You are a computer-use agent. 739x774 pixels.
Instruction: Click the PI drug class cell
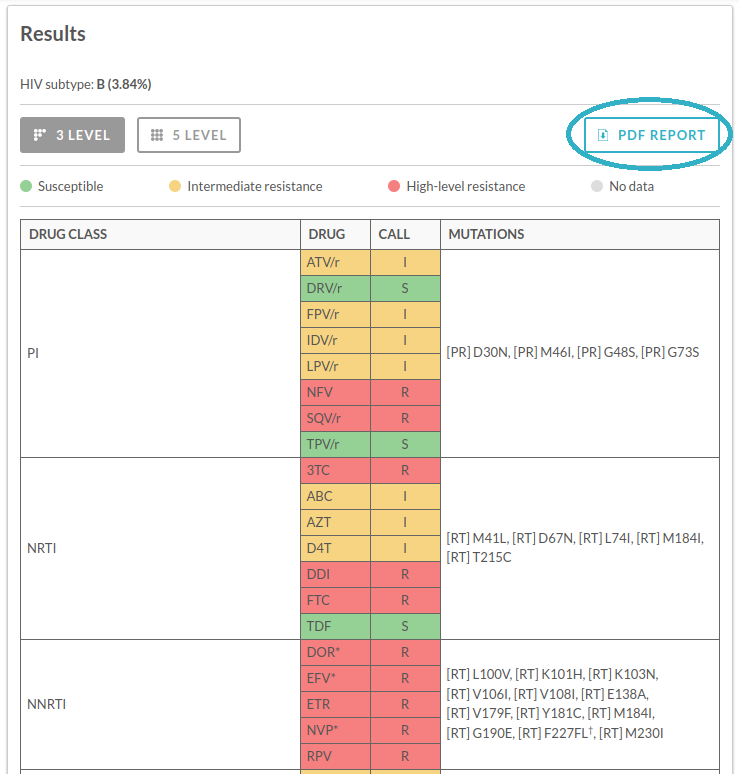(160, 353)
